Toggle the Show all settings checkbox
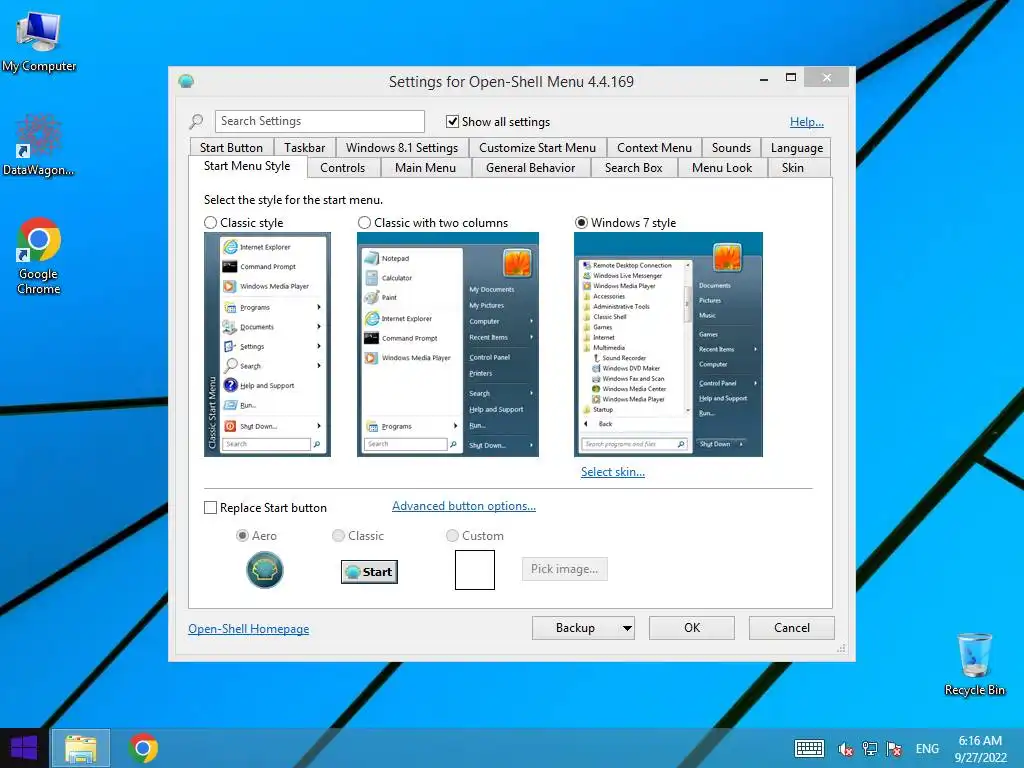 [452, 121]
